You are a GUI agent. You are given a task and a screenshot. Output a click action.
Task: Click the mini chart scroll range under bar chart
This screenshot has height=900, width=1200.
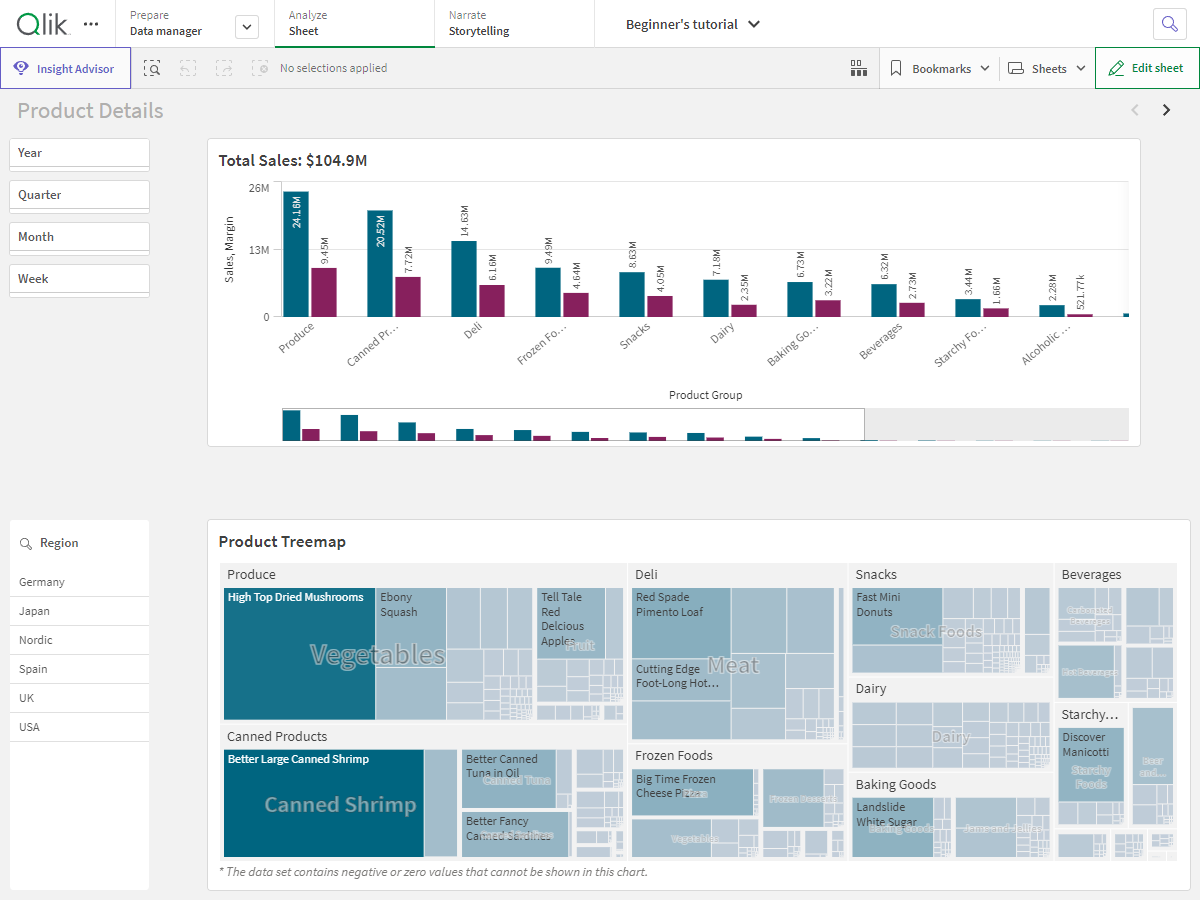click(x=573, y=425)
